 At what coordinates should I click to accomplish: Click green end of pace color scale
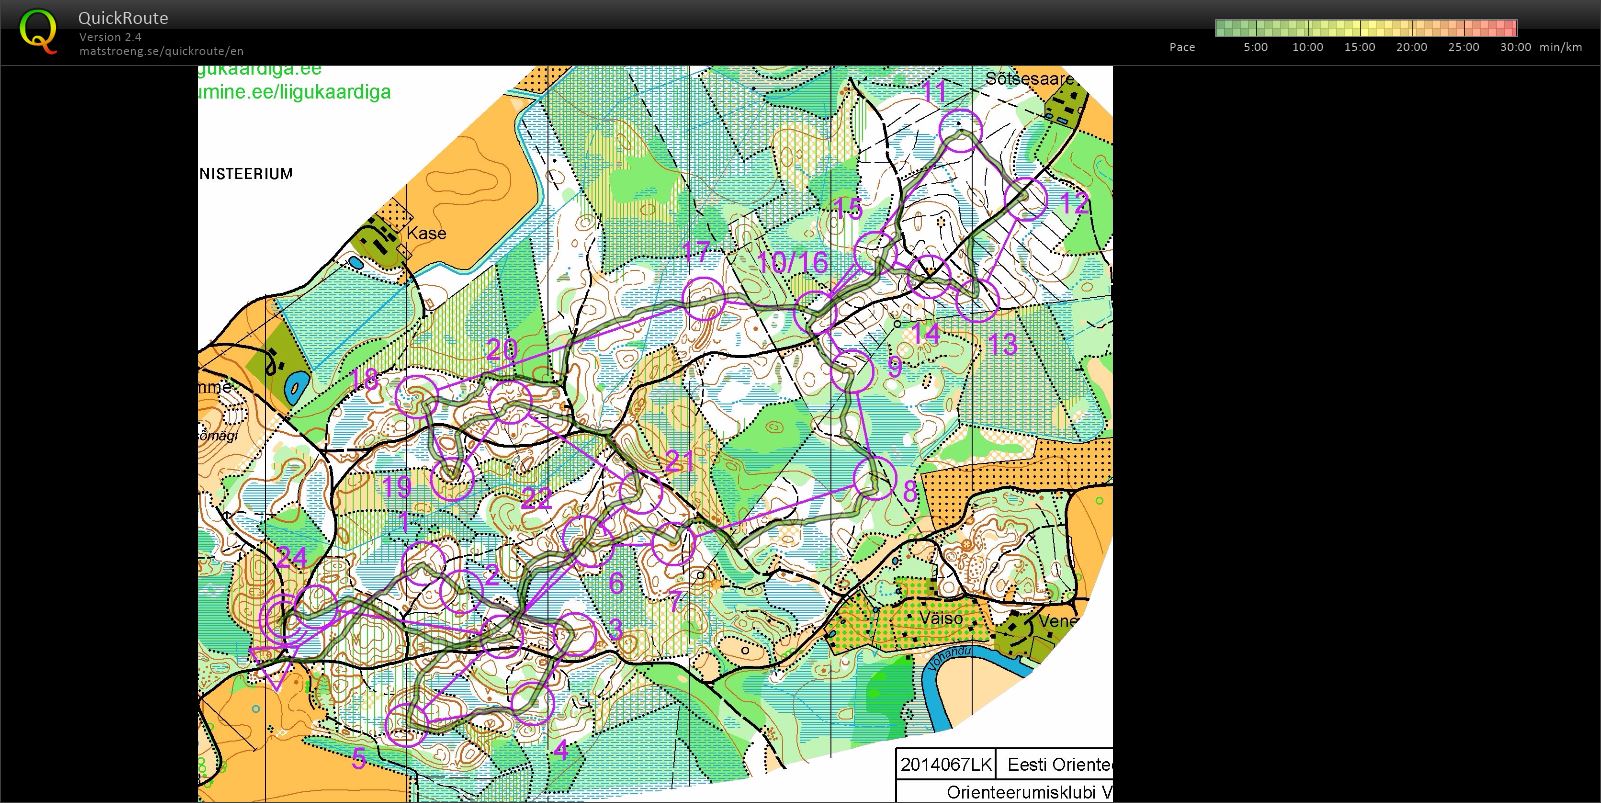[1222, 28]
